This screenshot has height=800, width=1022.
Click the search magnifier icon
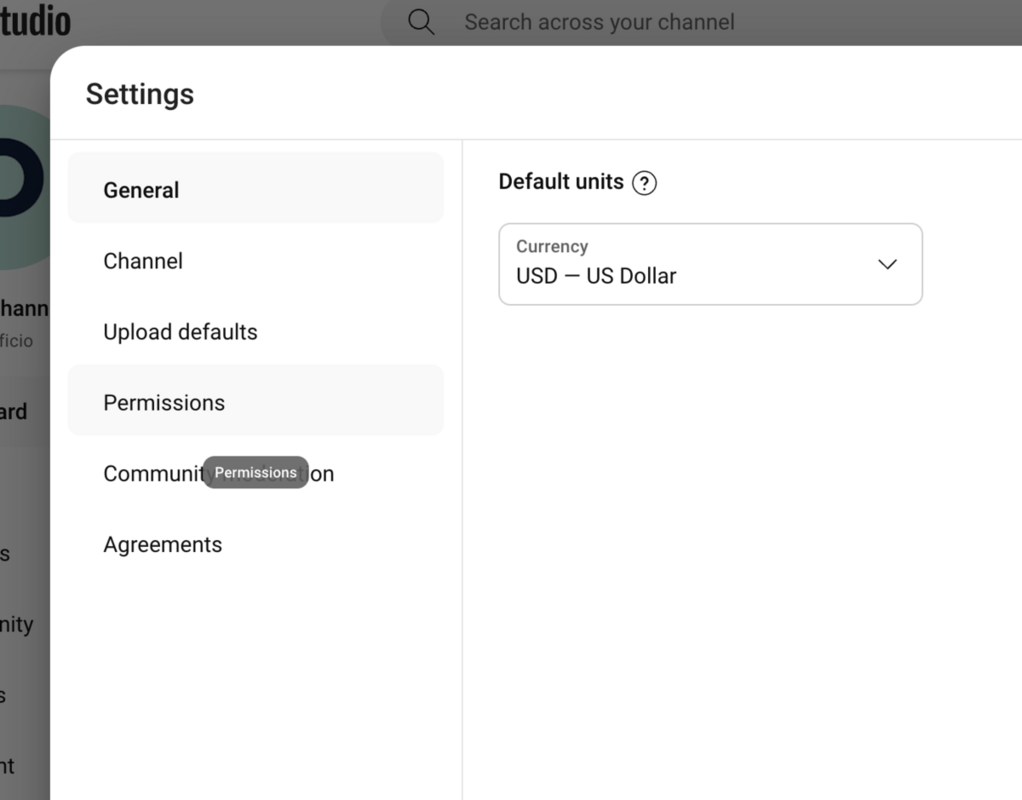coord(421,22)
